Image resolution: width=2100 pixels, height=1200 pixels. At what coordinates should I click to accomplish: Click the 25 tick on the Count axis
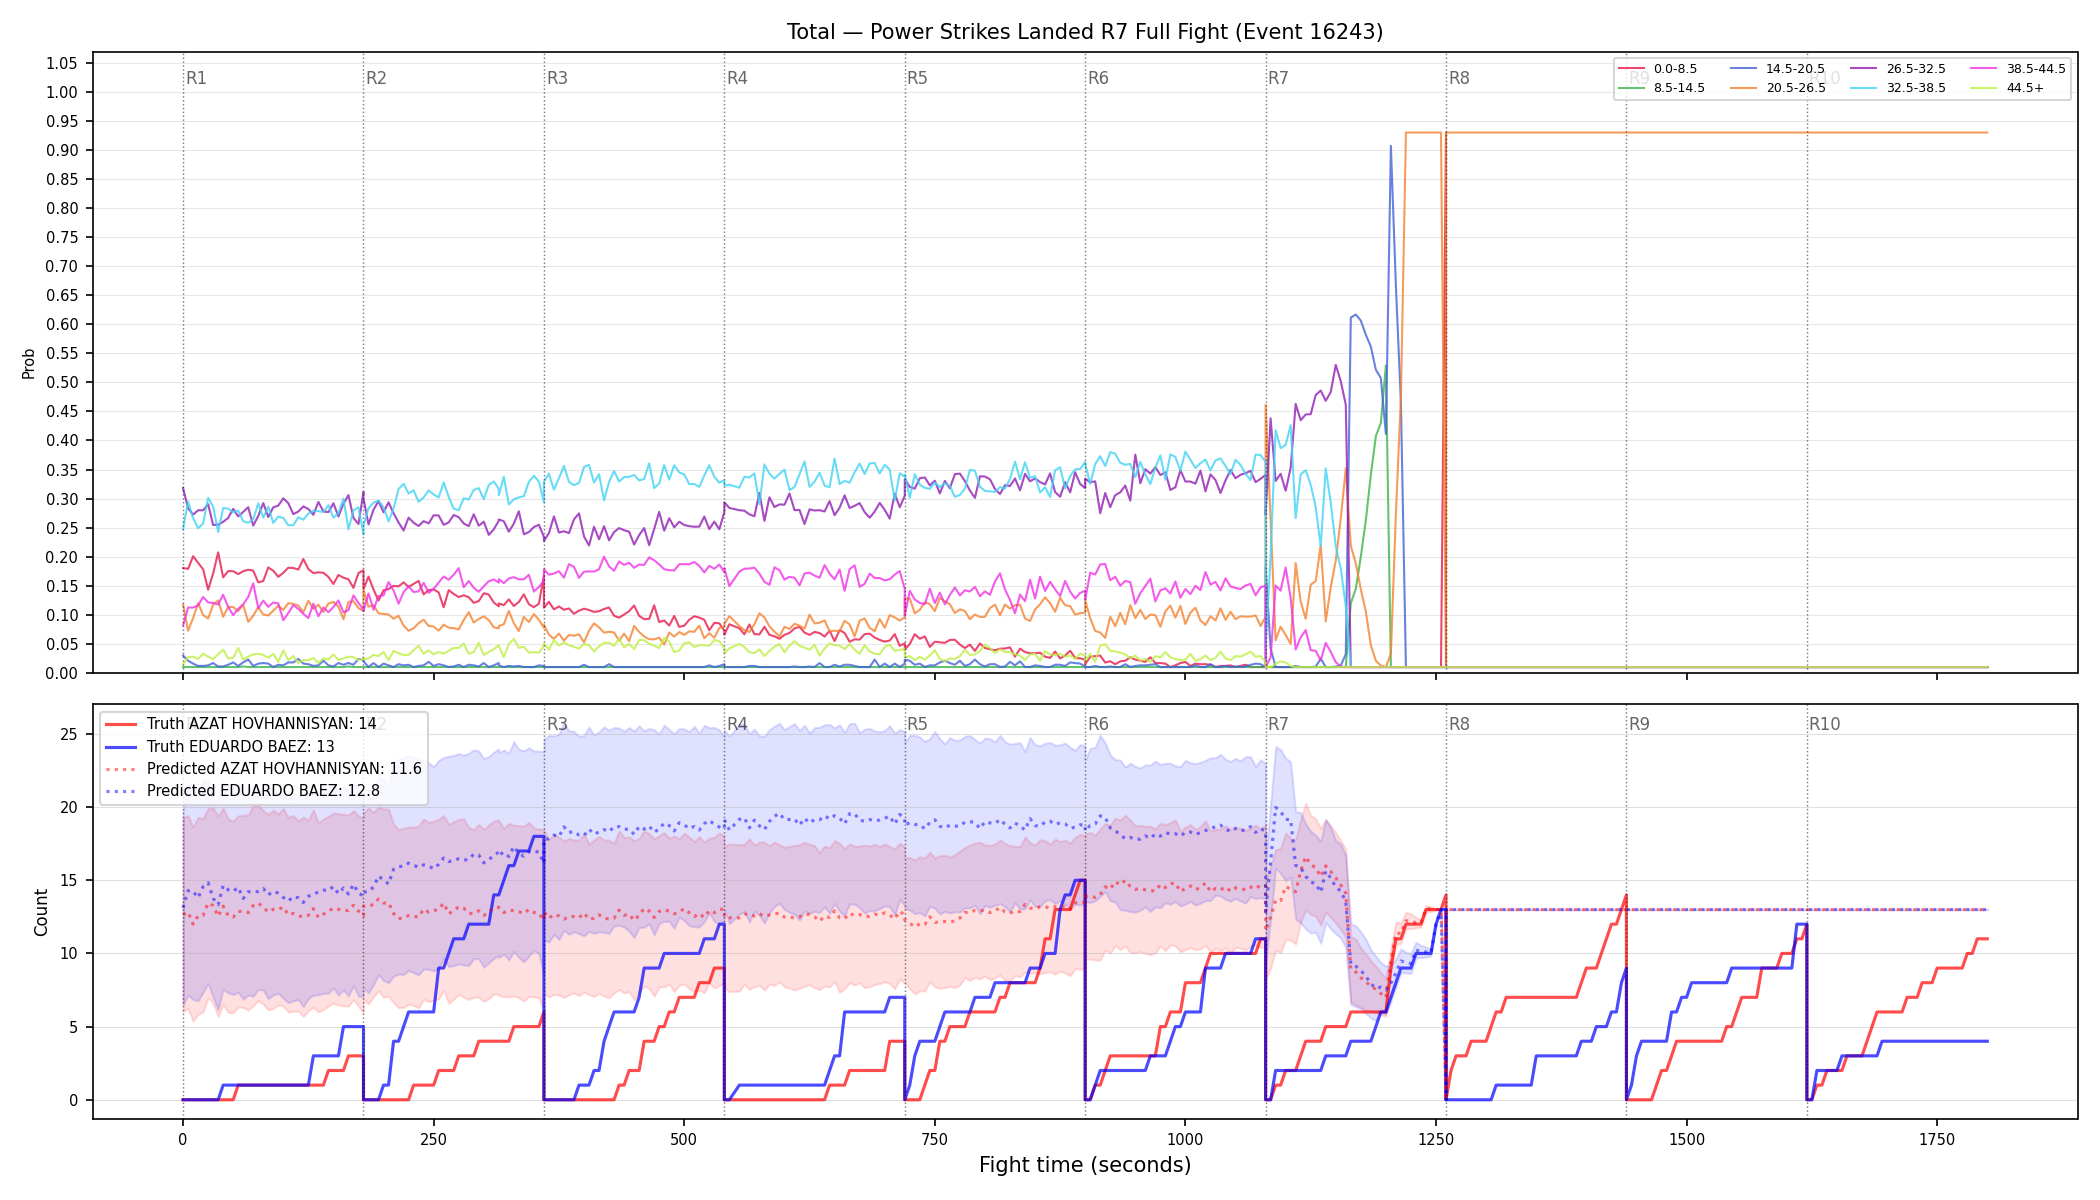[x=68, y=734]
